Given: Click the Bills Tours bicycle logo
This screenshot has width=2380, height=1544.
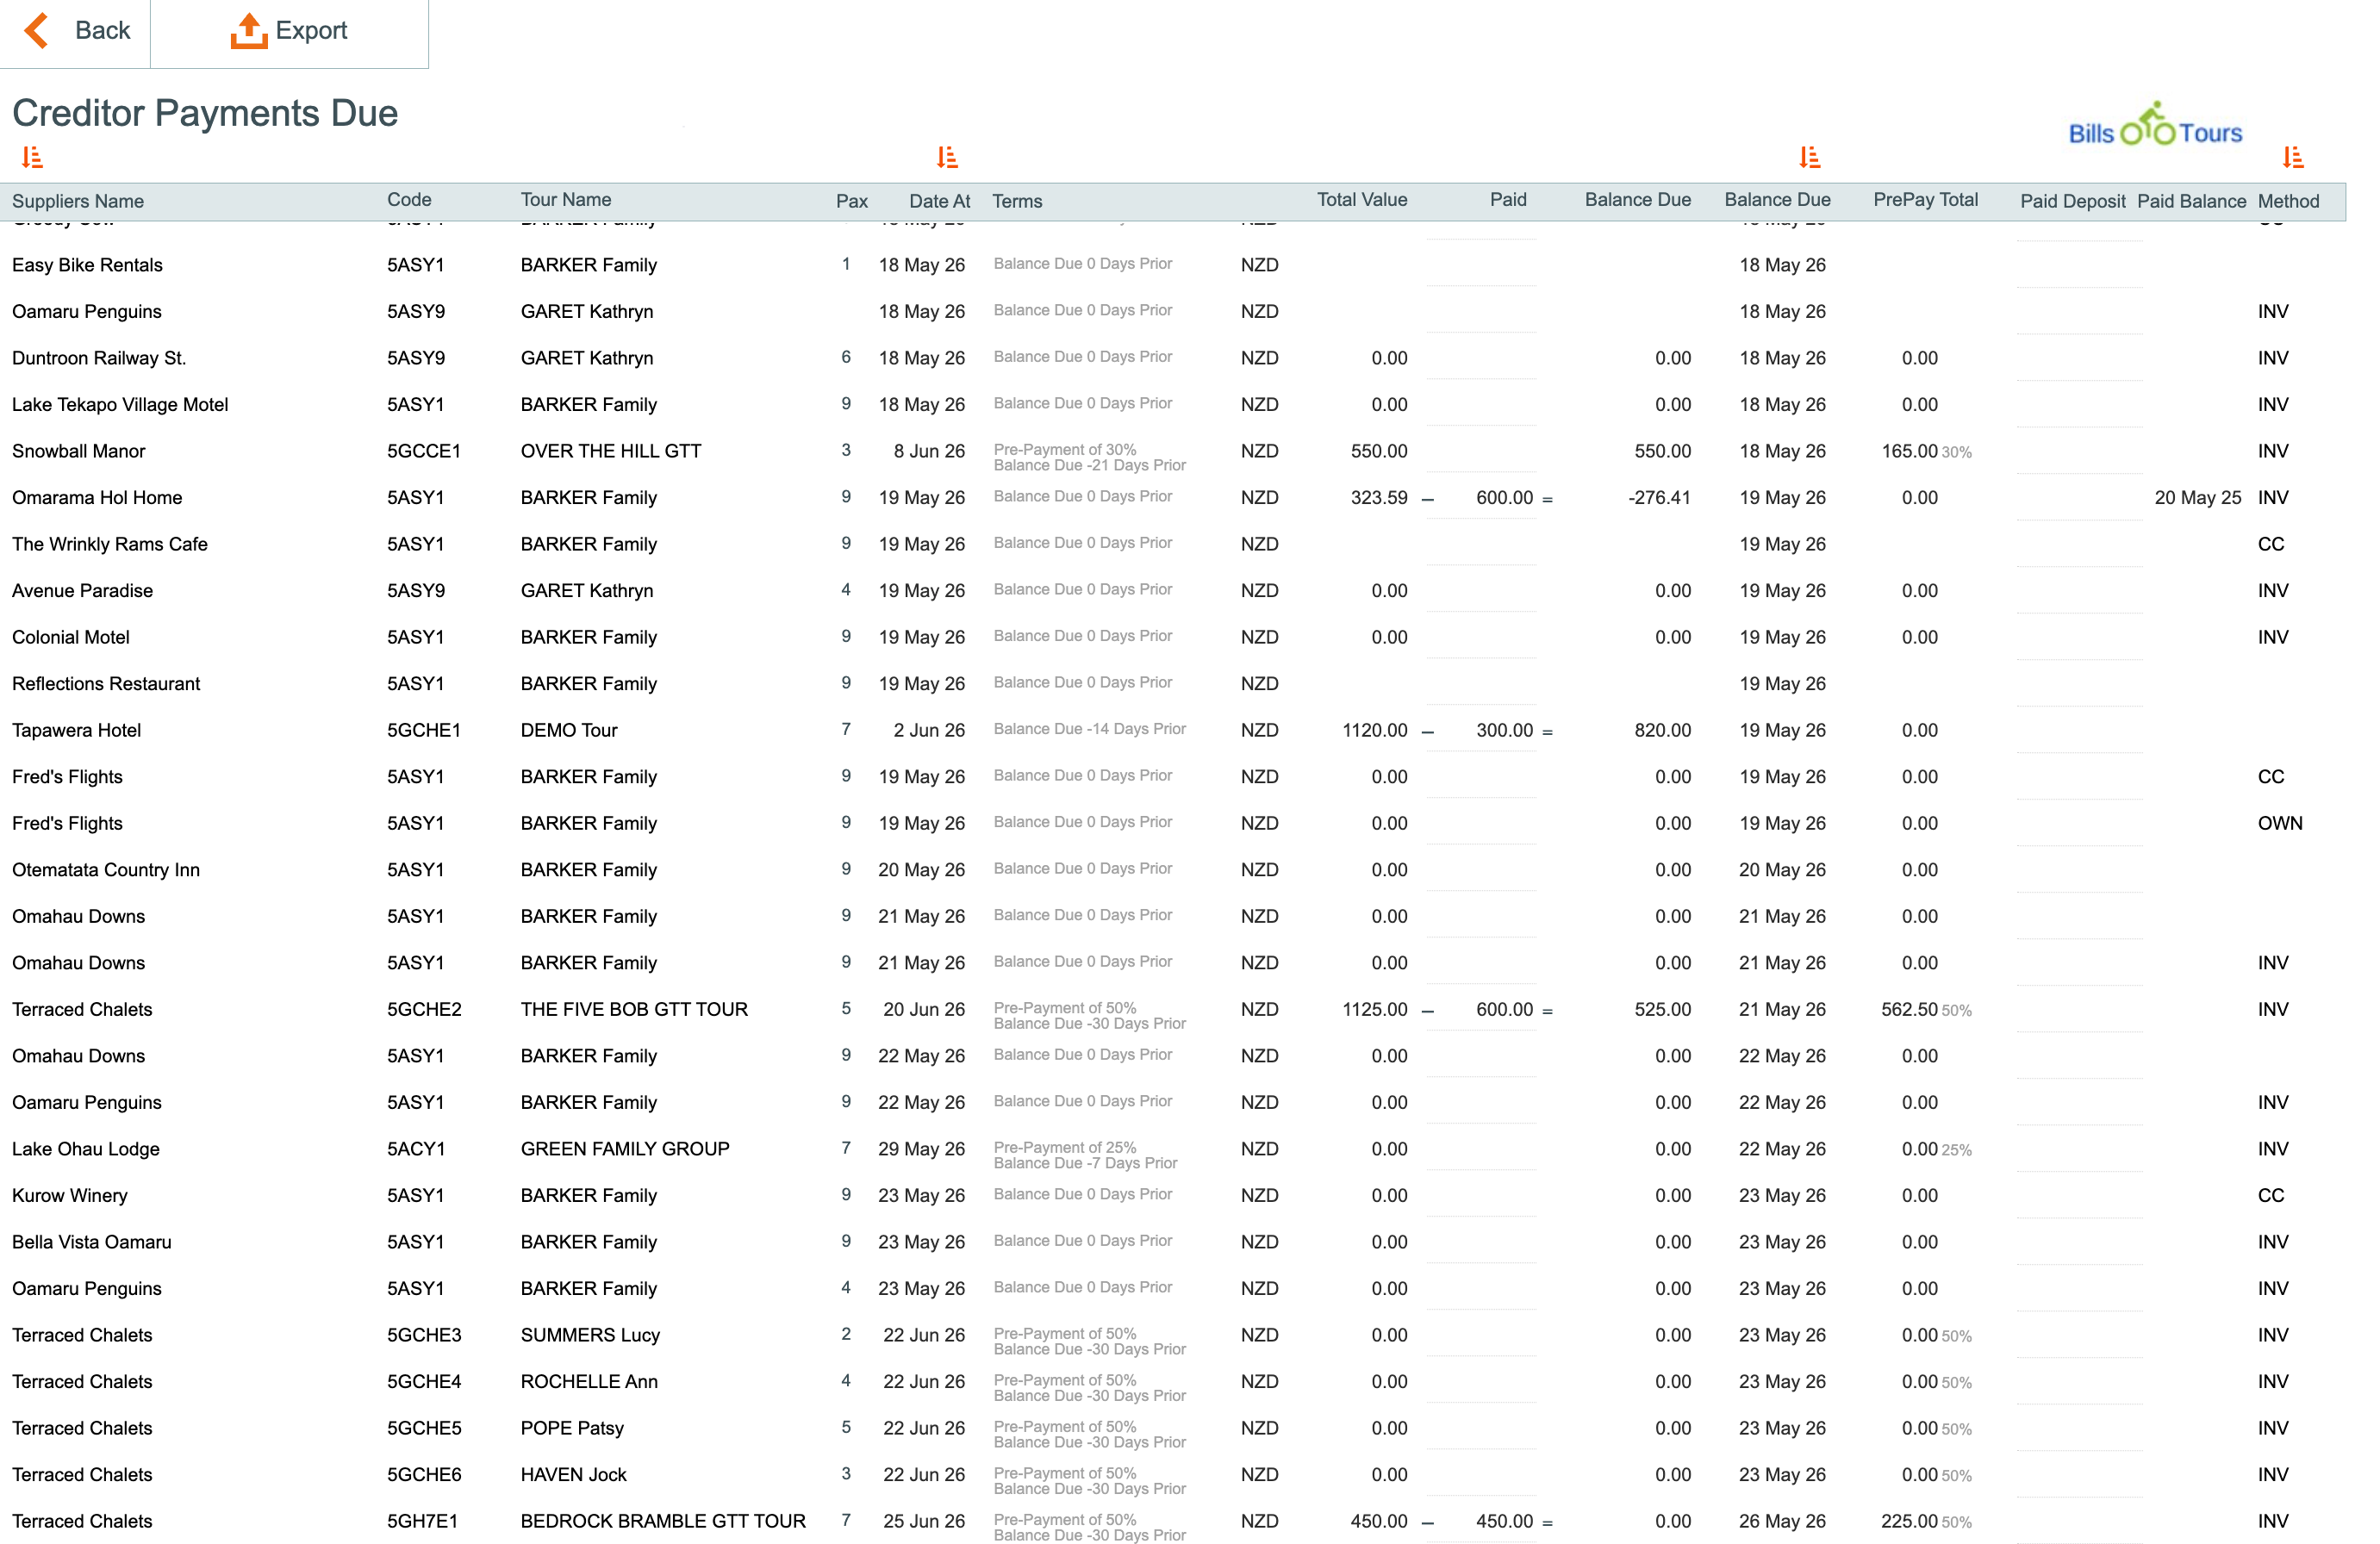Looking at the screenshot, I should click(2154, 127).
